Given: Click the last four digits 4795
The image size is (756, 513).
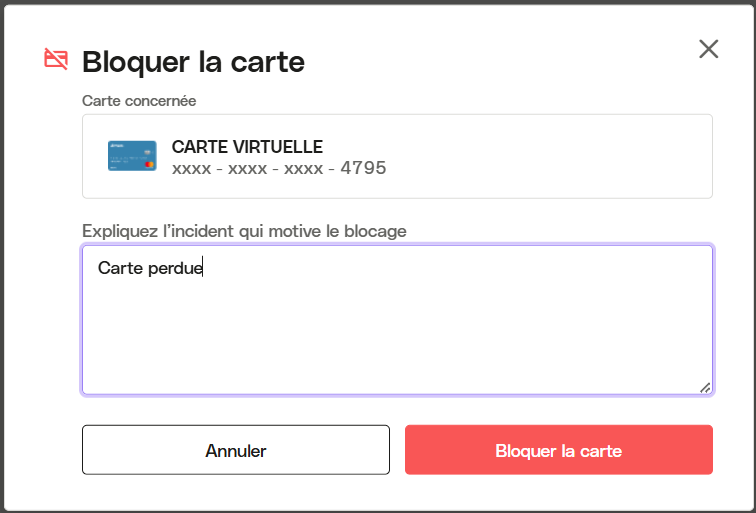Looking at the screenshot, I should pos(363,168).
